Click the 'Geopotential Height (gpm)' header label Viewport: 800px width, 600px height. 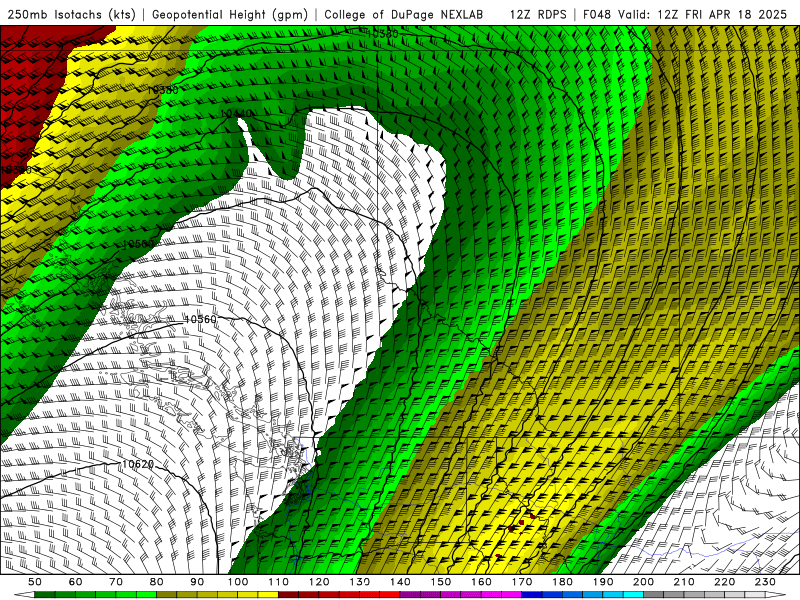[230, 14]
